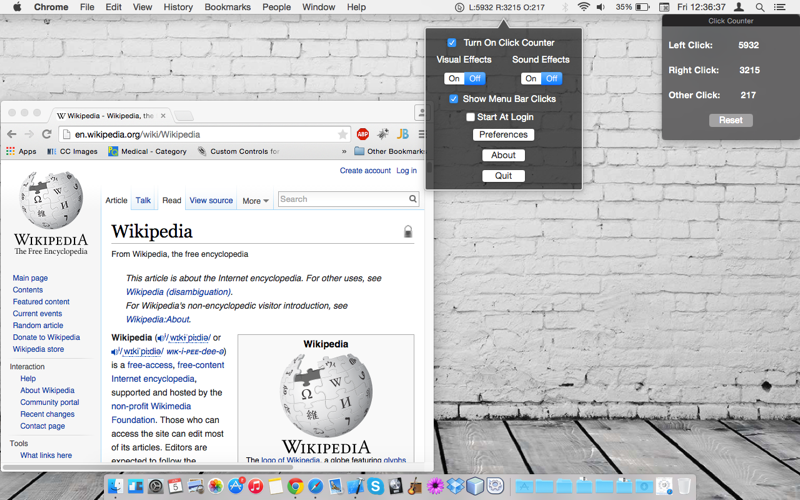Open Photos app in the dock
The image size is (800, 500).
click(215, 486)
